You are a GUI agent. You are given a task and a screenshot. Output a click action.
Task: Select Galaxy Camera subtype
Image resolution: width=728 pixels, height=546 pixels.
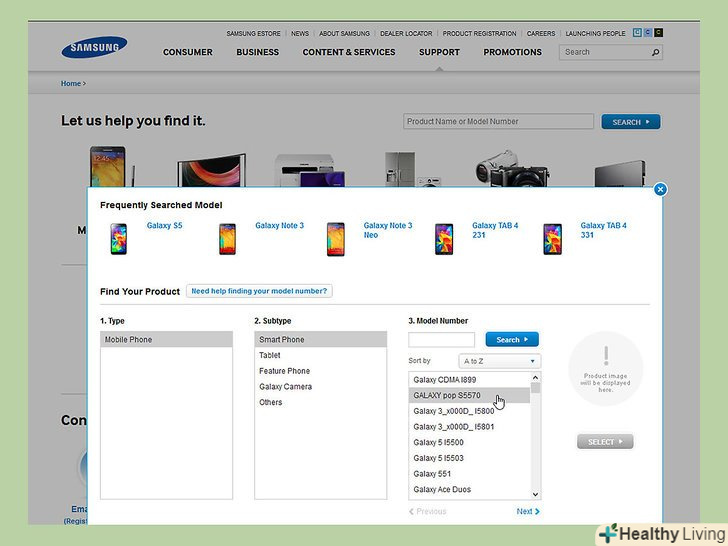click(x=320, y=387)
